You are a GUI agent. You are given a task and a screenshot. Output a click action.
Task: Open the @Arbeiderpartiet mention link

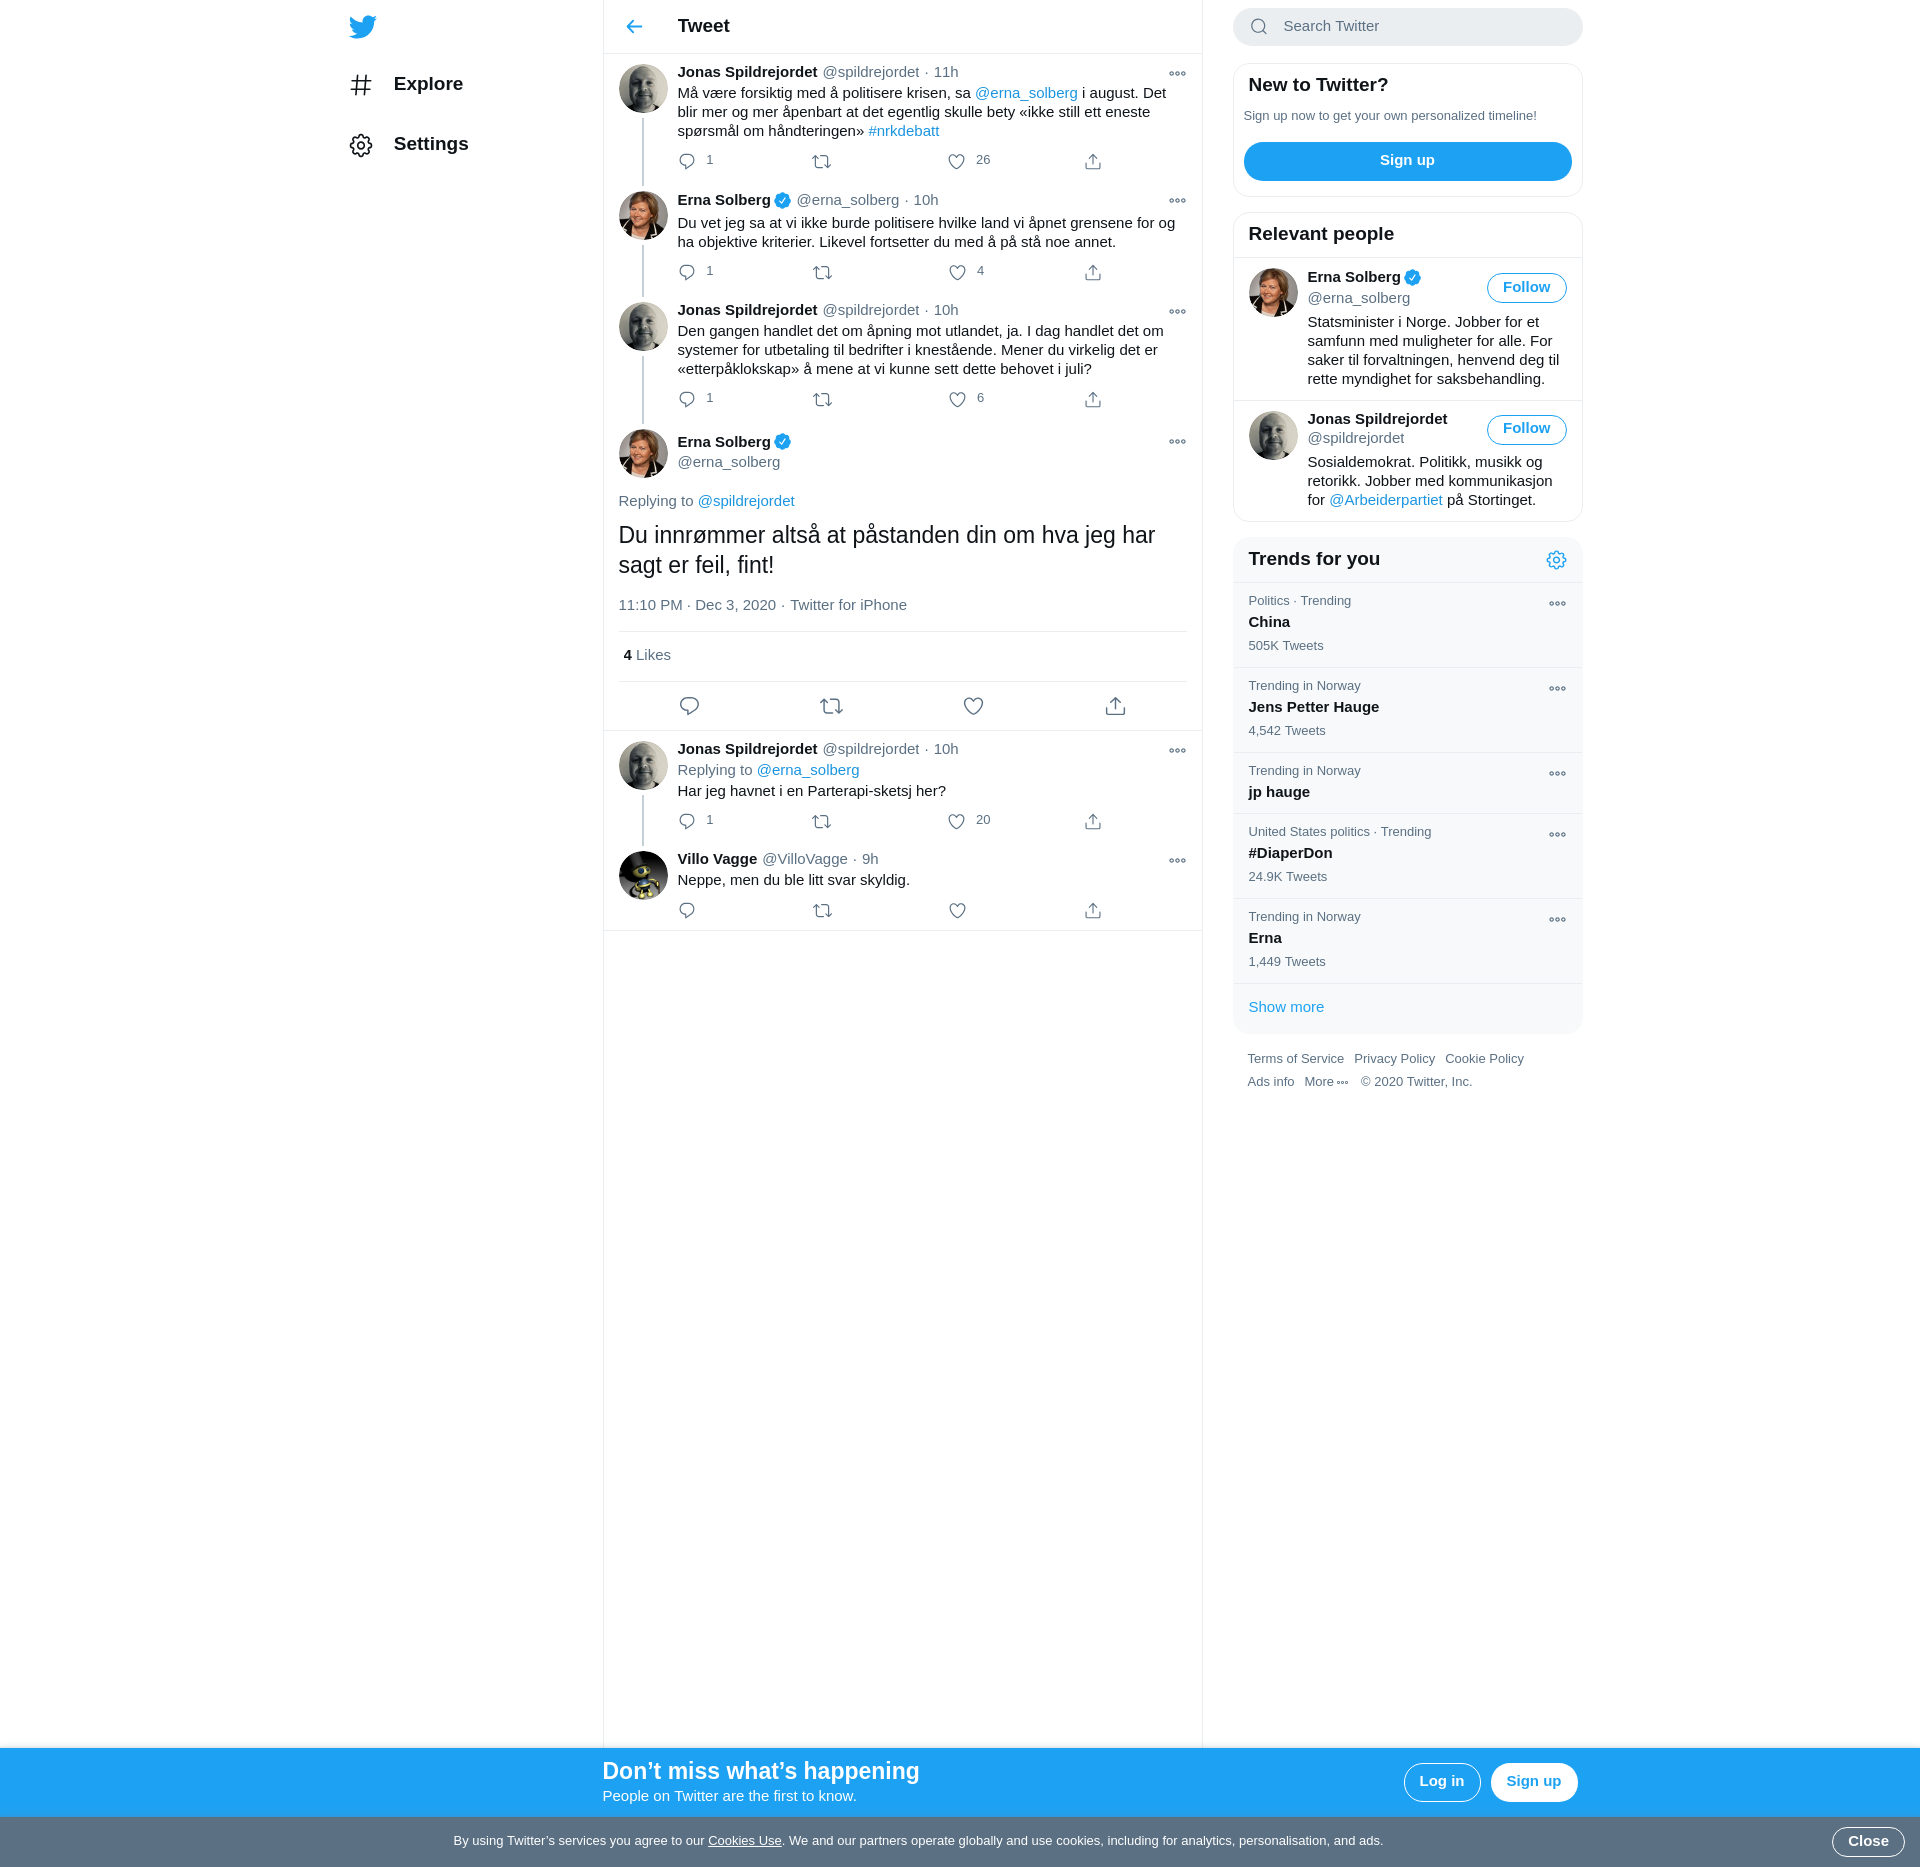click(1385, 500)
